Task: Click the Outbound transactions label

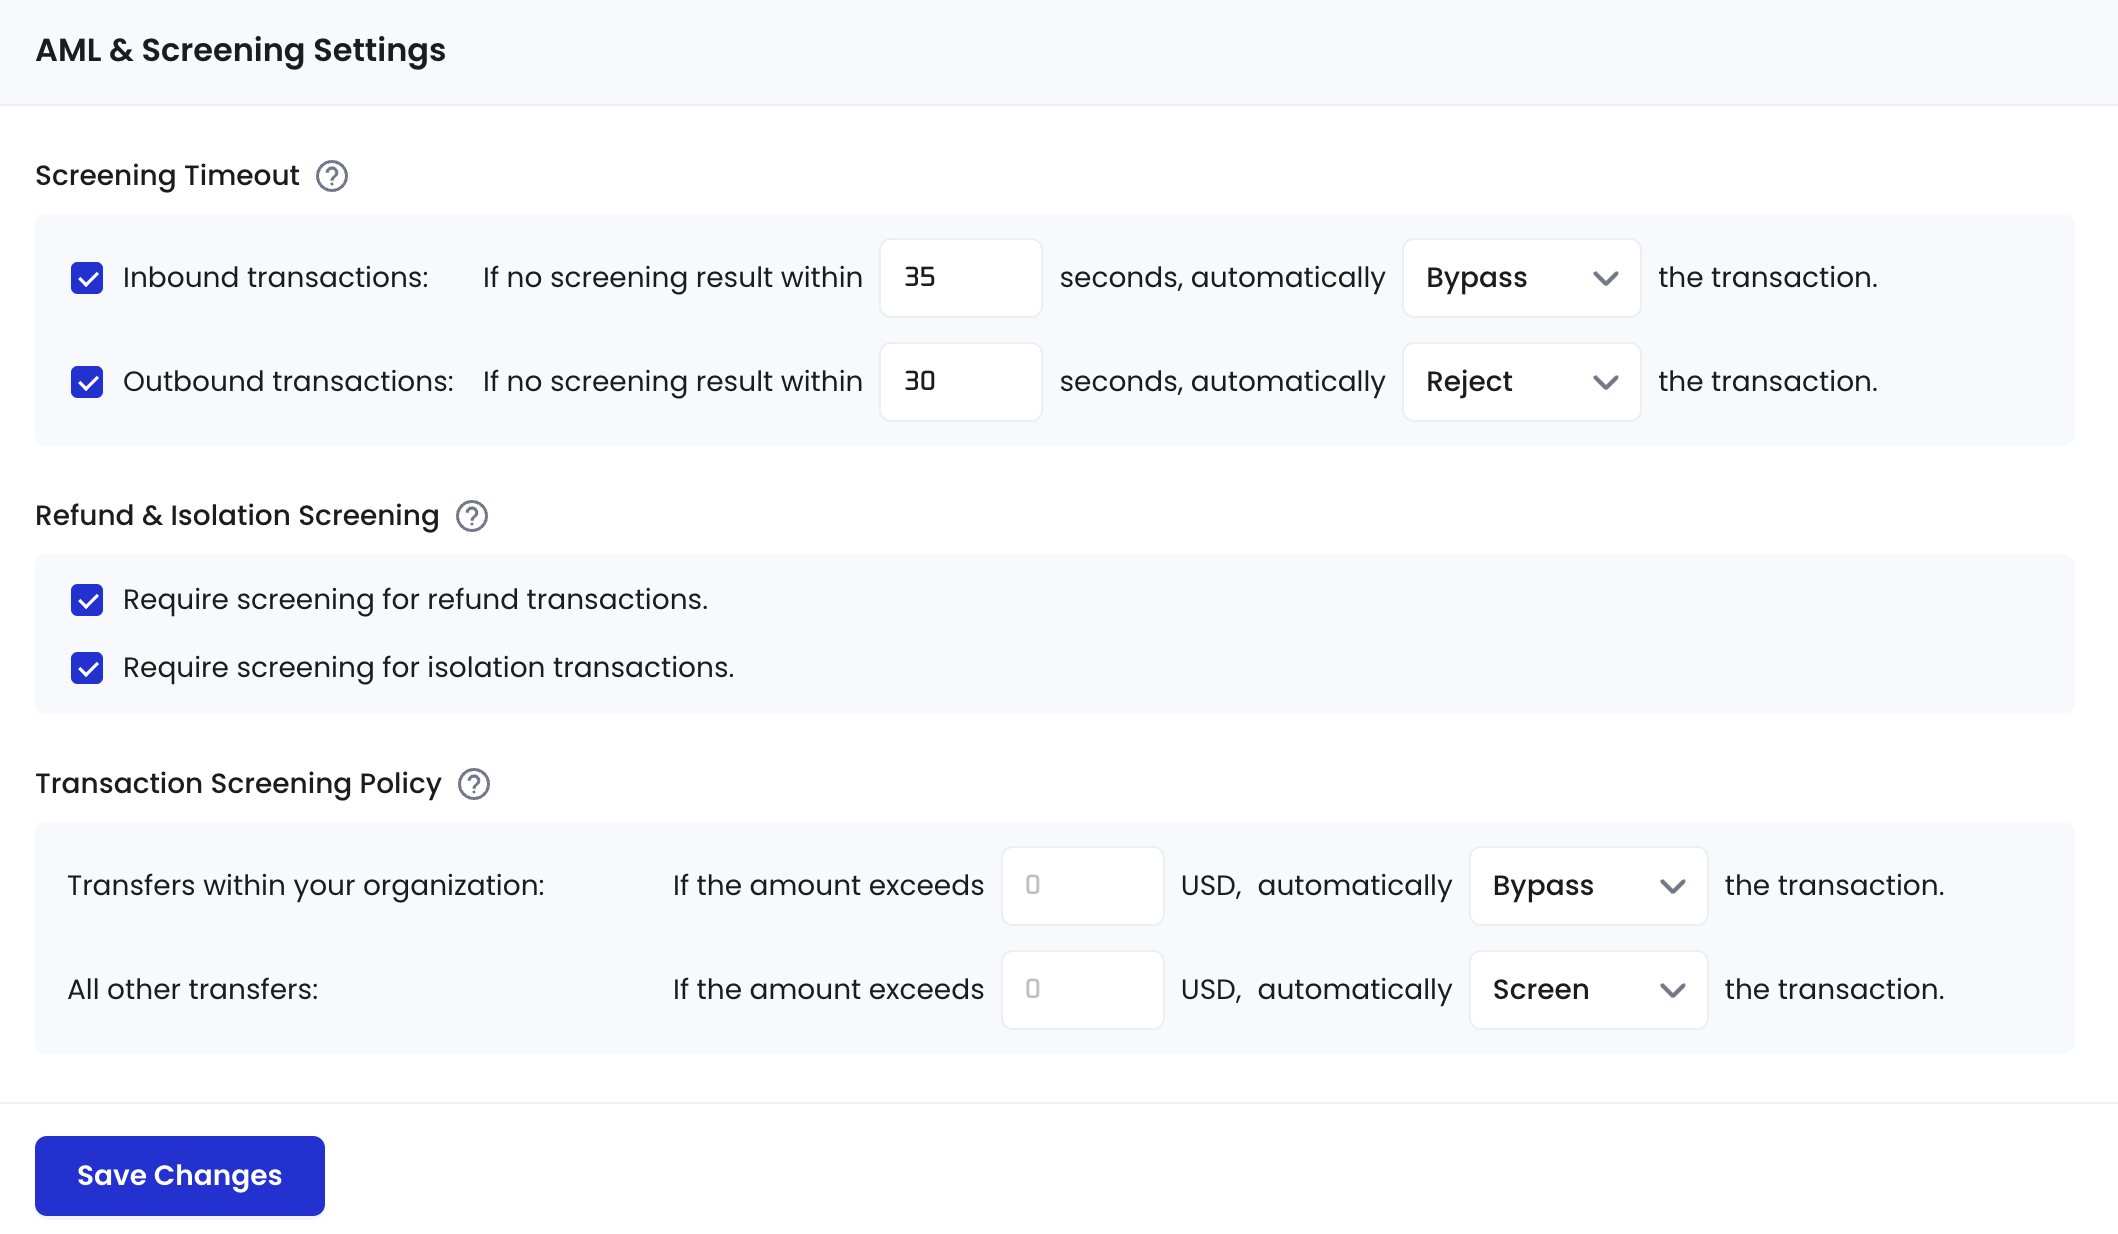Action: click(288, 382)
